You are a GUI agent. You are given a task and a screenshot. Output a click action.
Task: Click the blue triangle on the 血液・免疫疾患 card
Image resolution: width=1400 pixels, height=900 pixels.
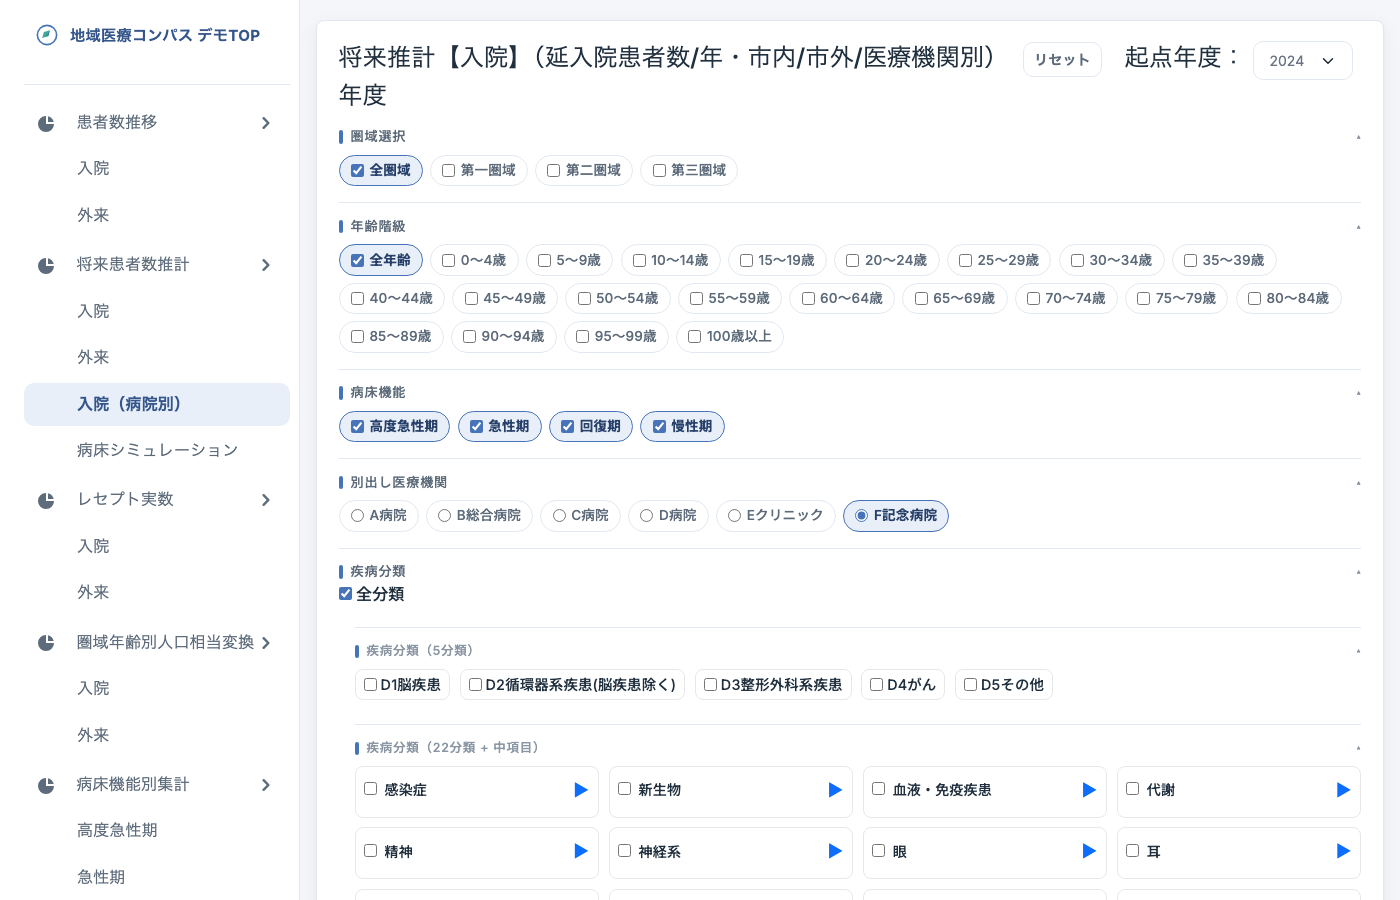click(1089, 790)
